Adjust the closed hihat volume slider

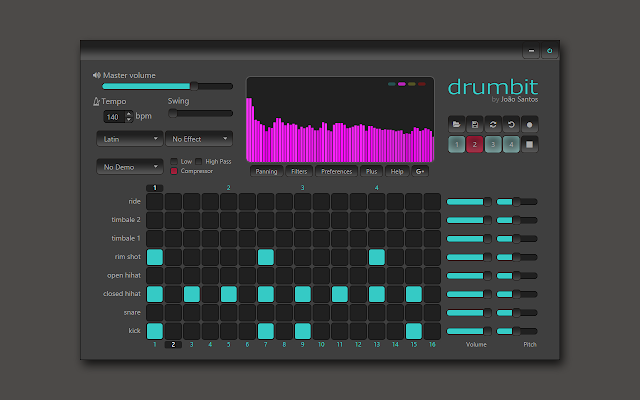(x=469, y=294)
